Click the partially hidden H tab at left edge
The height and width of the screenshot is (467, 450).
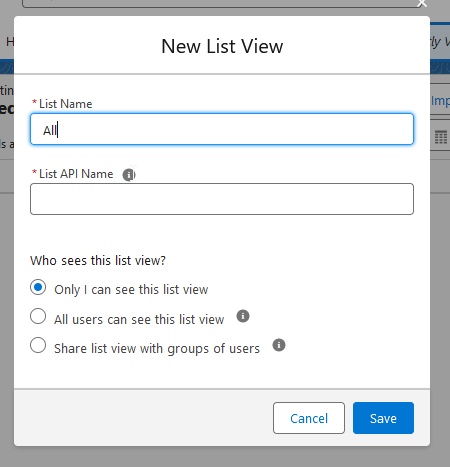(10, 42)
